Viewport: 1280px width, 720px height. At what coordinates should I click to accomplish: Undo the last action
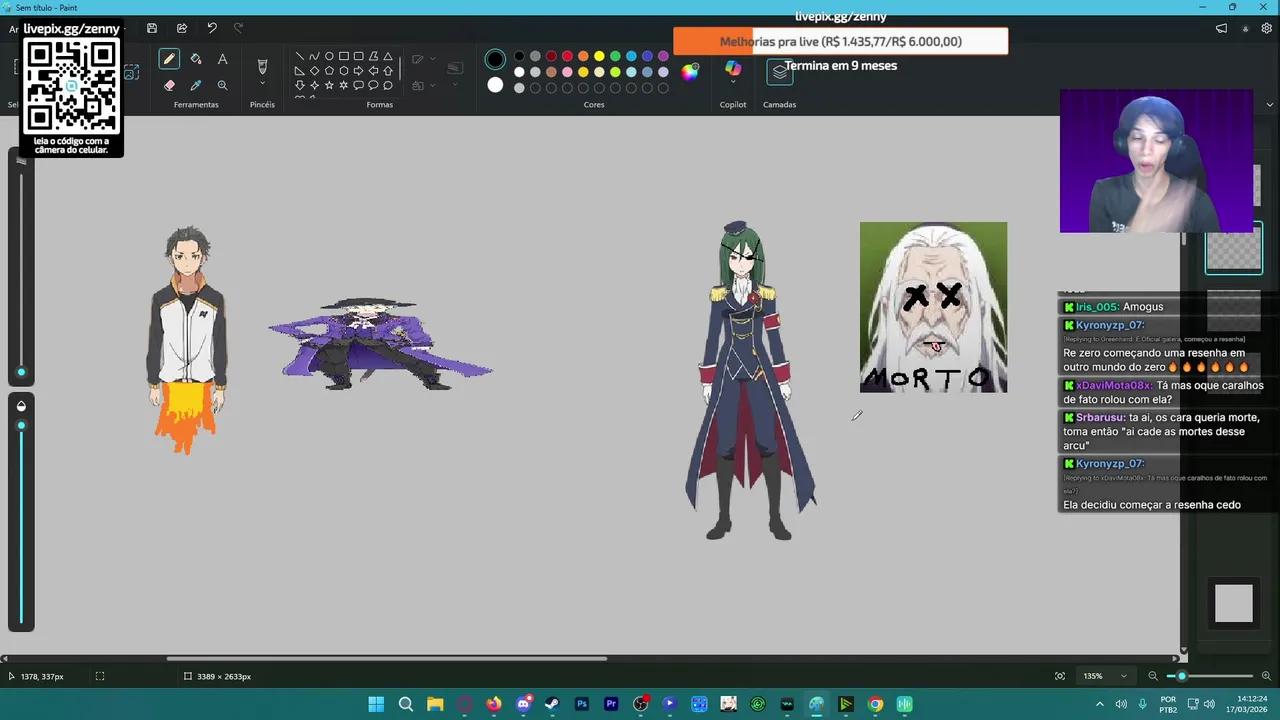211,28
